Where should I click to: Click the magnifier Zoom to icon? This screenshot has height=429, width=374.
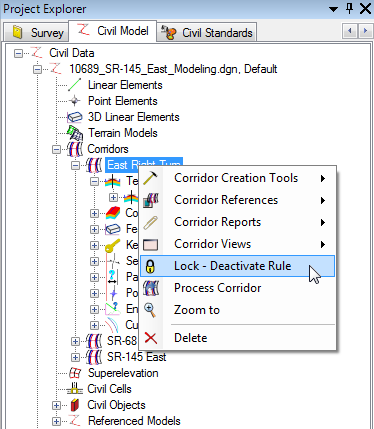[150, 310]
